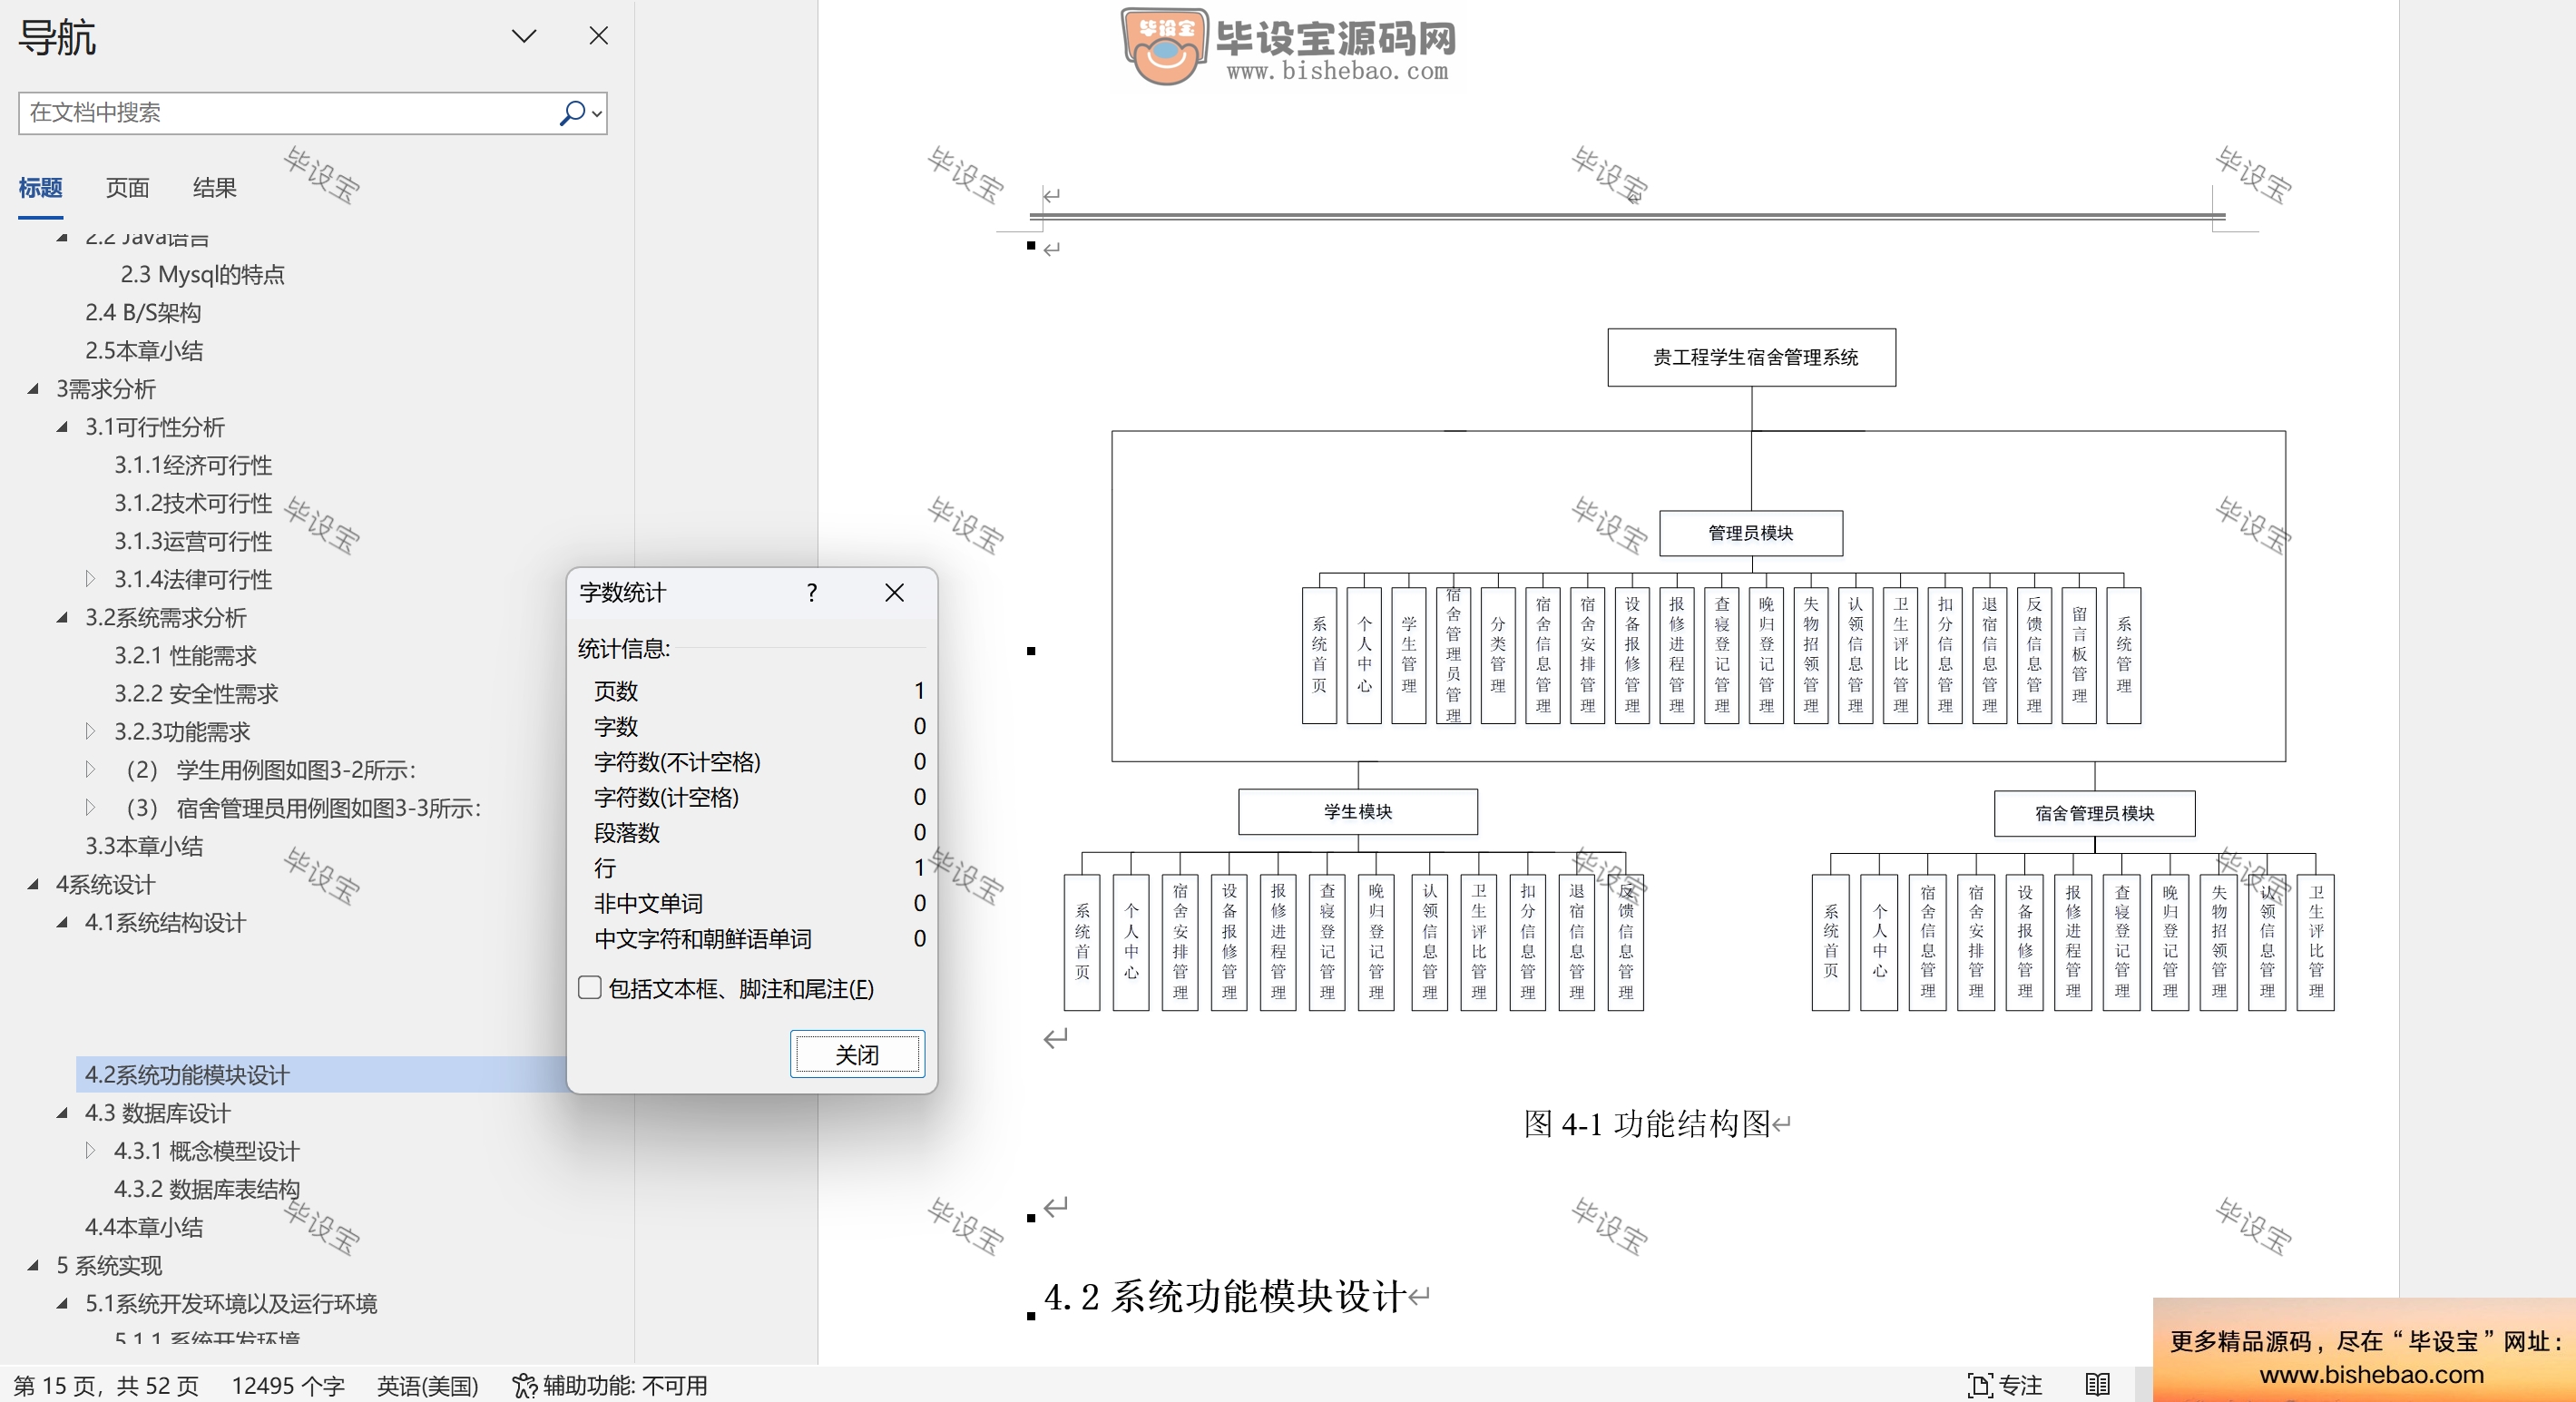The height and width of the screenshot is (1402, 2576).
Task: Click the help question mark in word count dialog
Action: pos(811,592)
